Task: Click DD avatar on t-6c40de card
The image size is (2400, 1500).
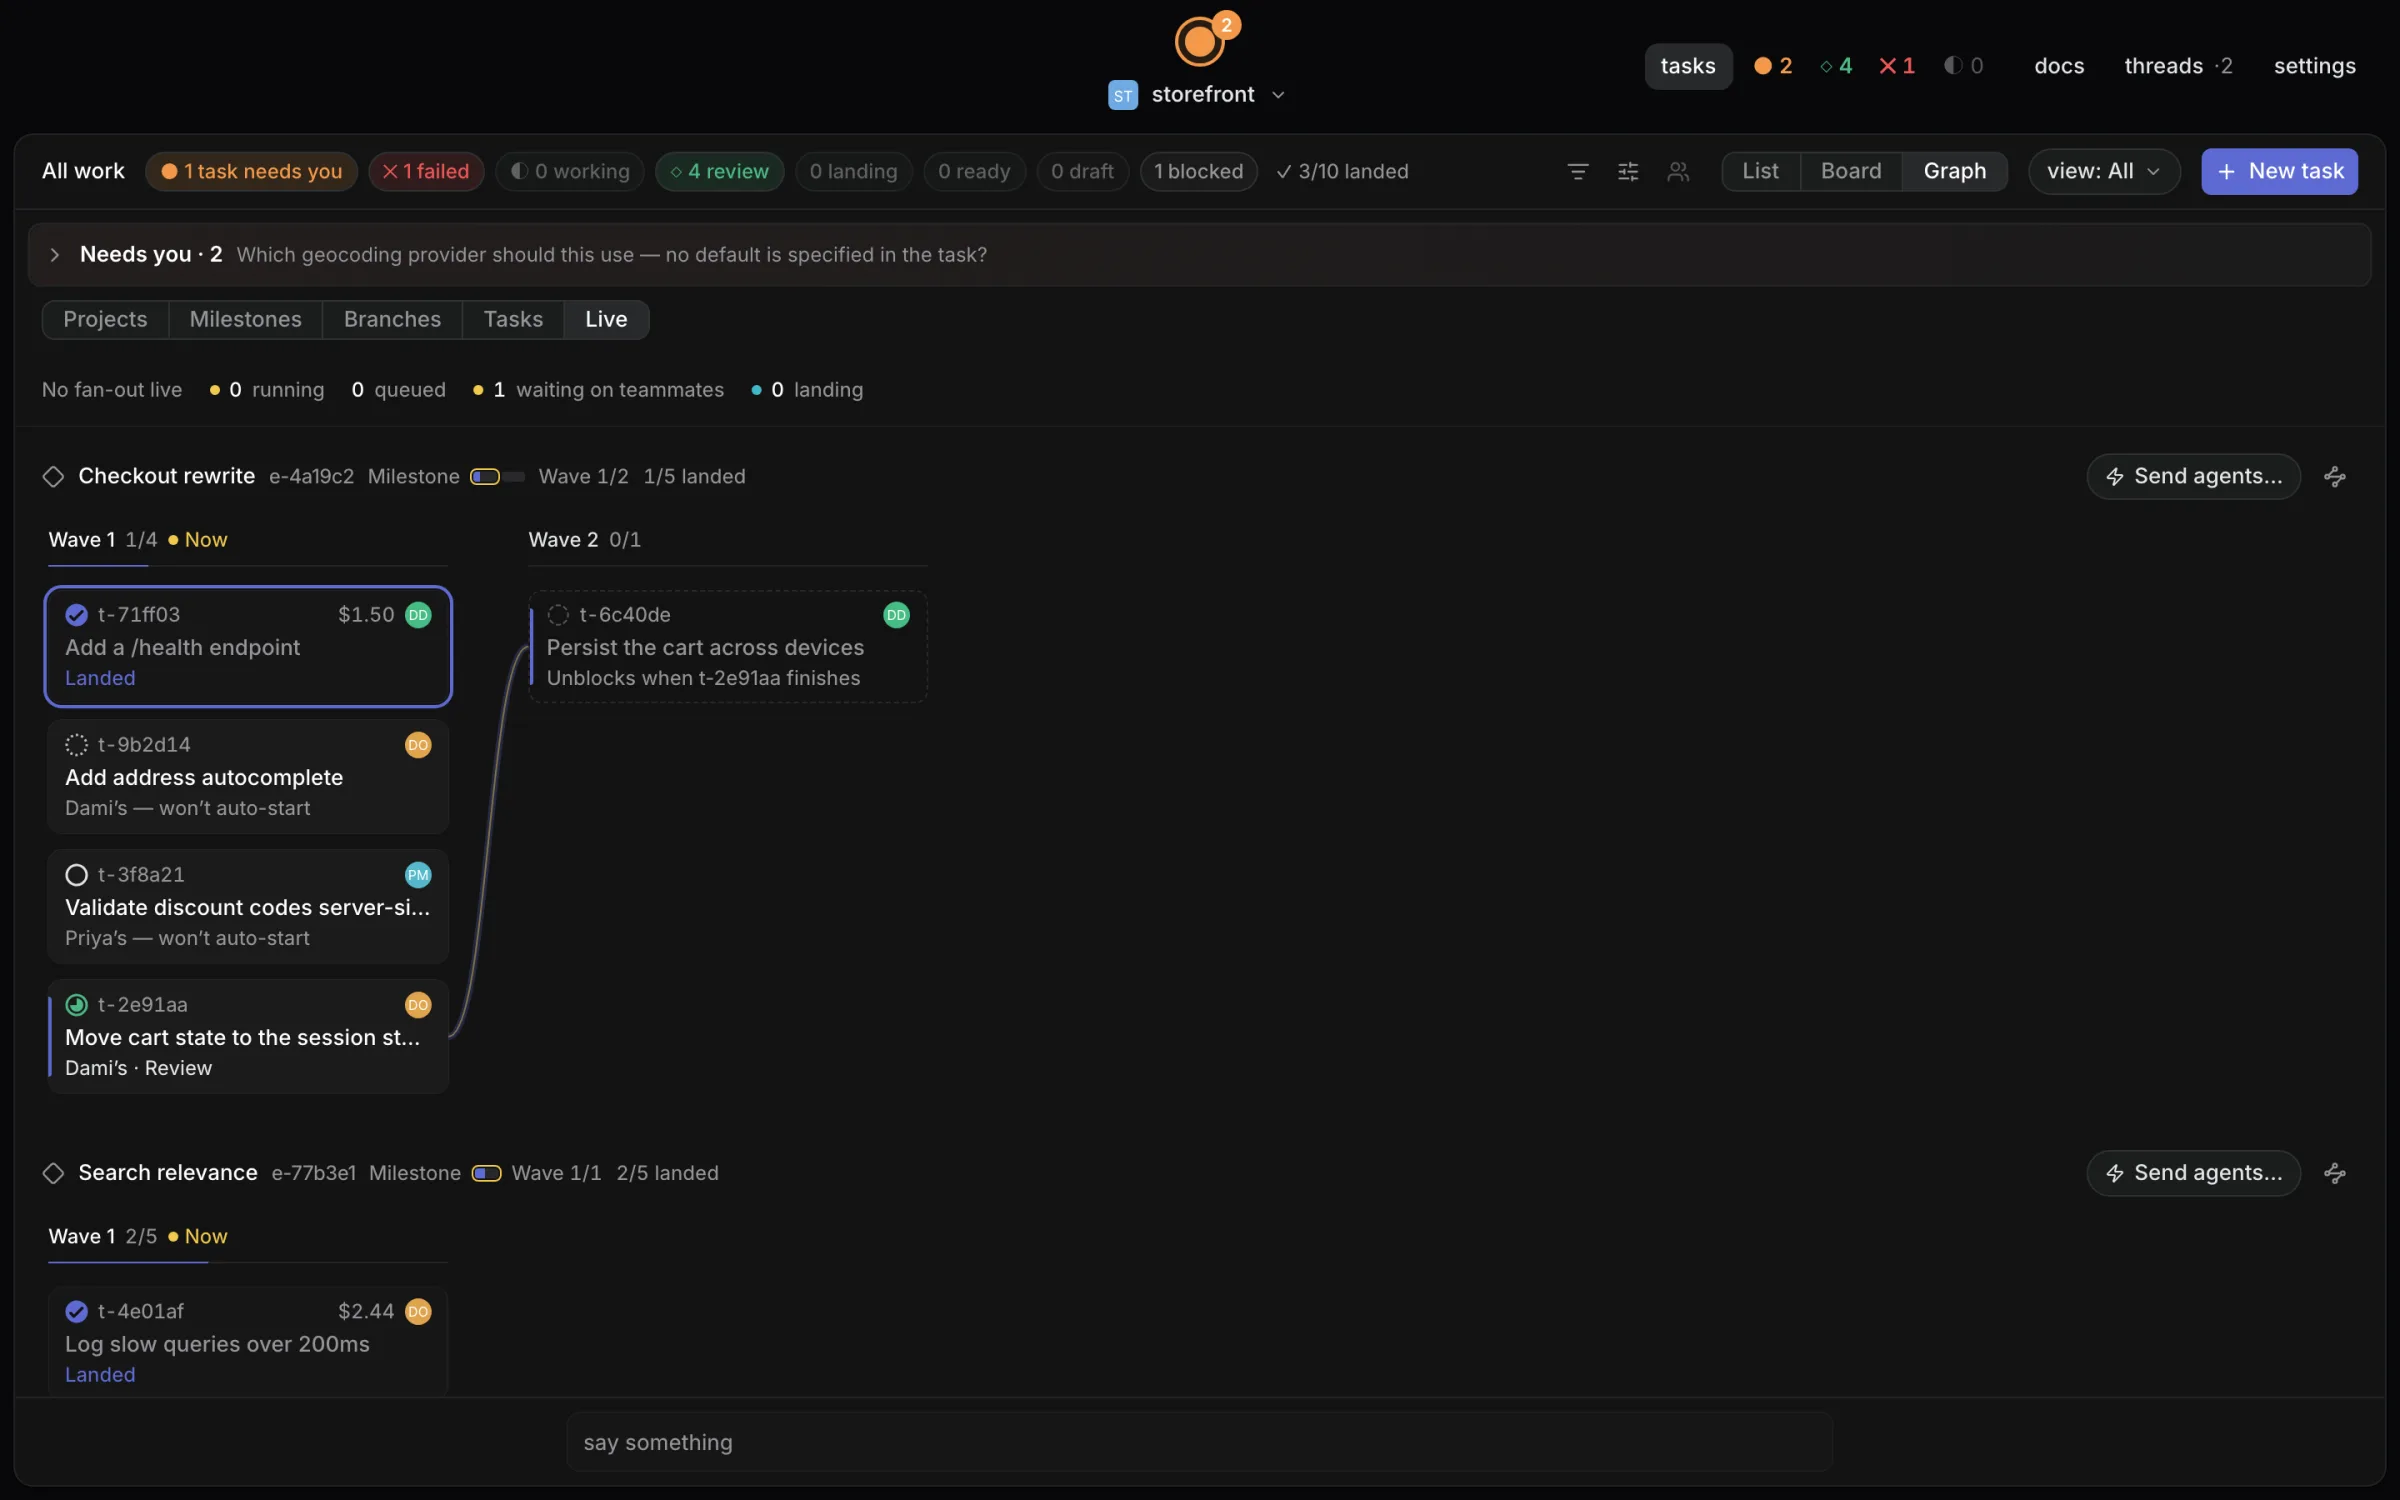Action: (x=896, y=615)
